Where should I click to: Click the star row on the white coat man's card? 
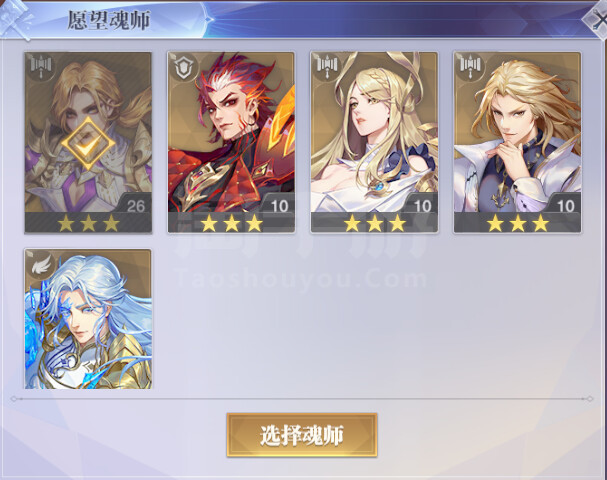click(x=518, y=223)
